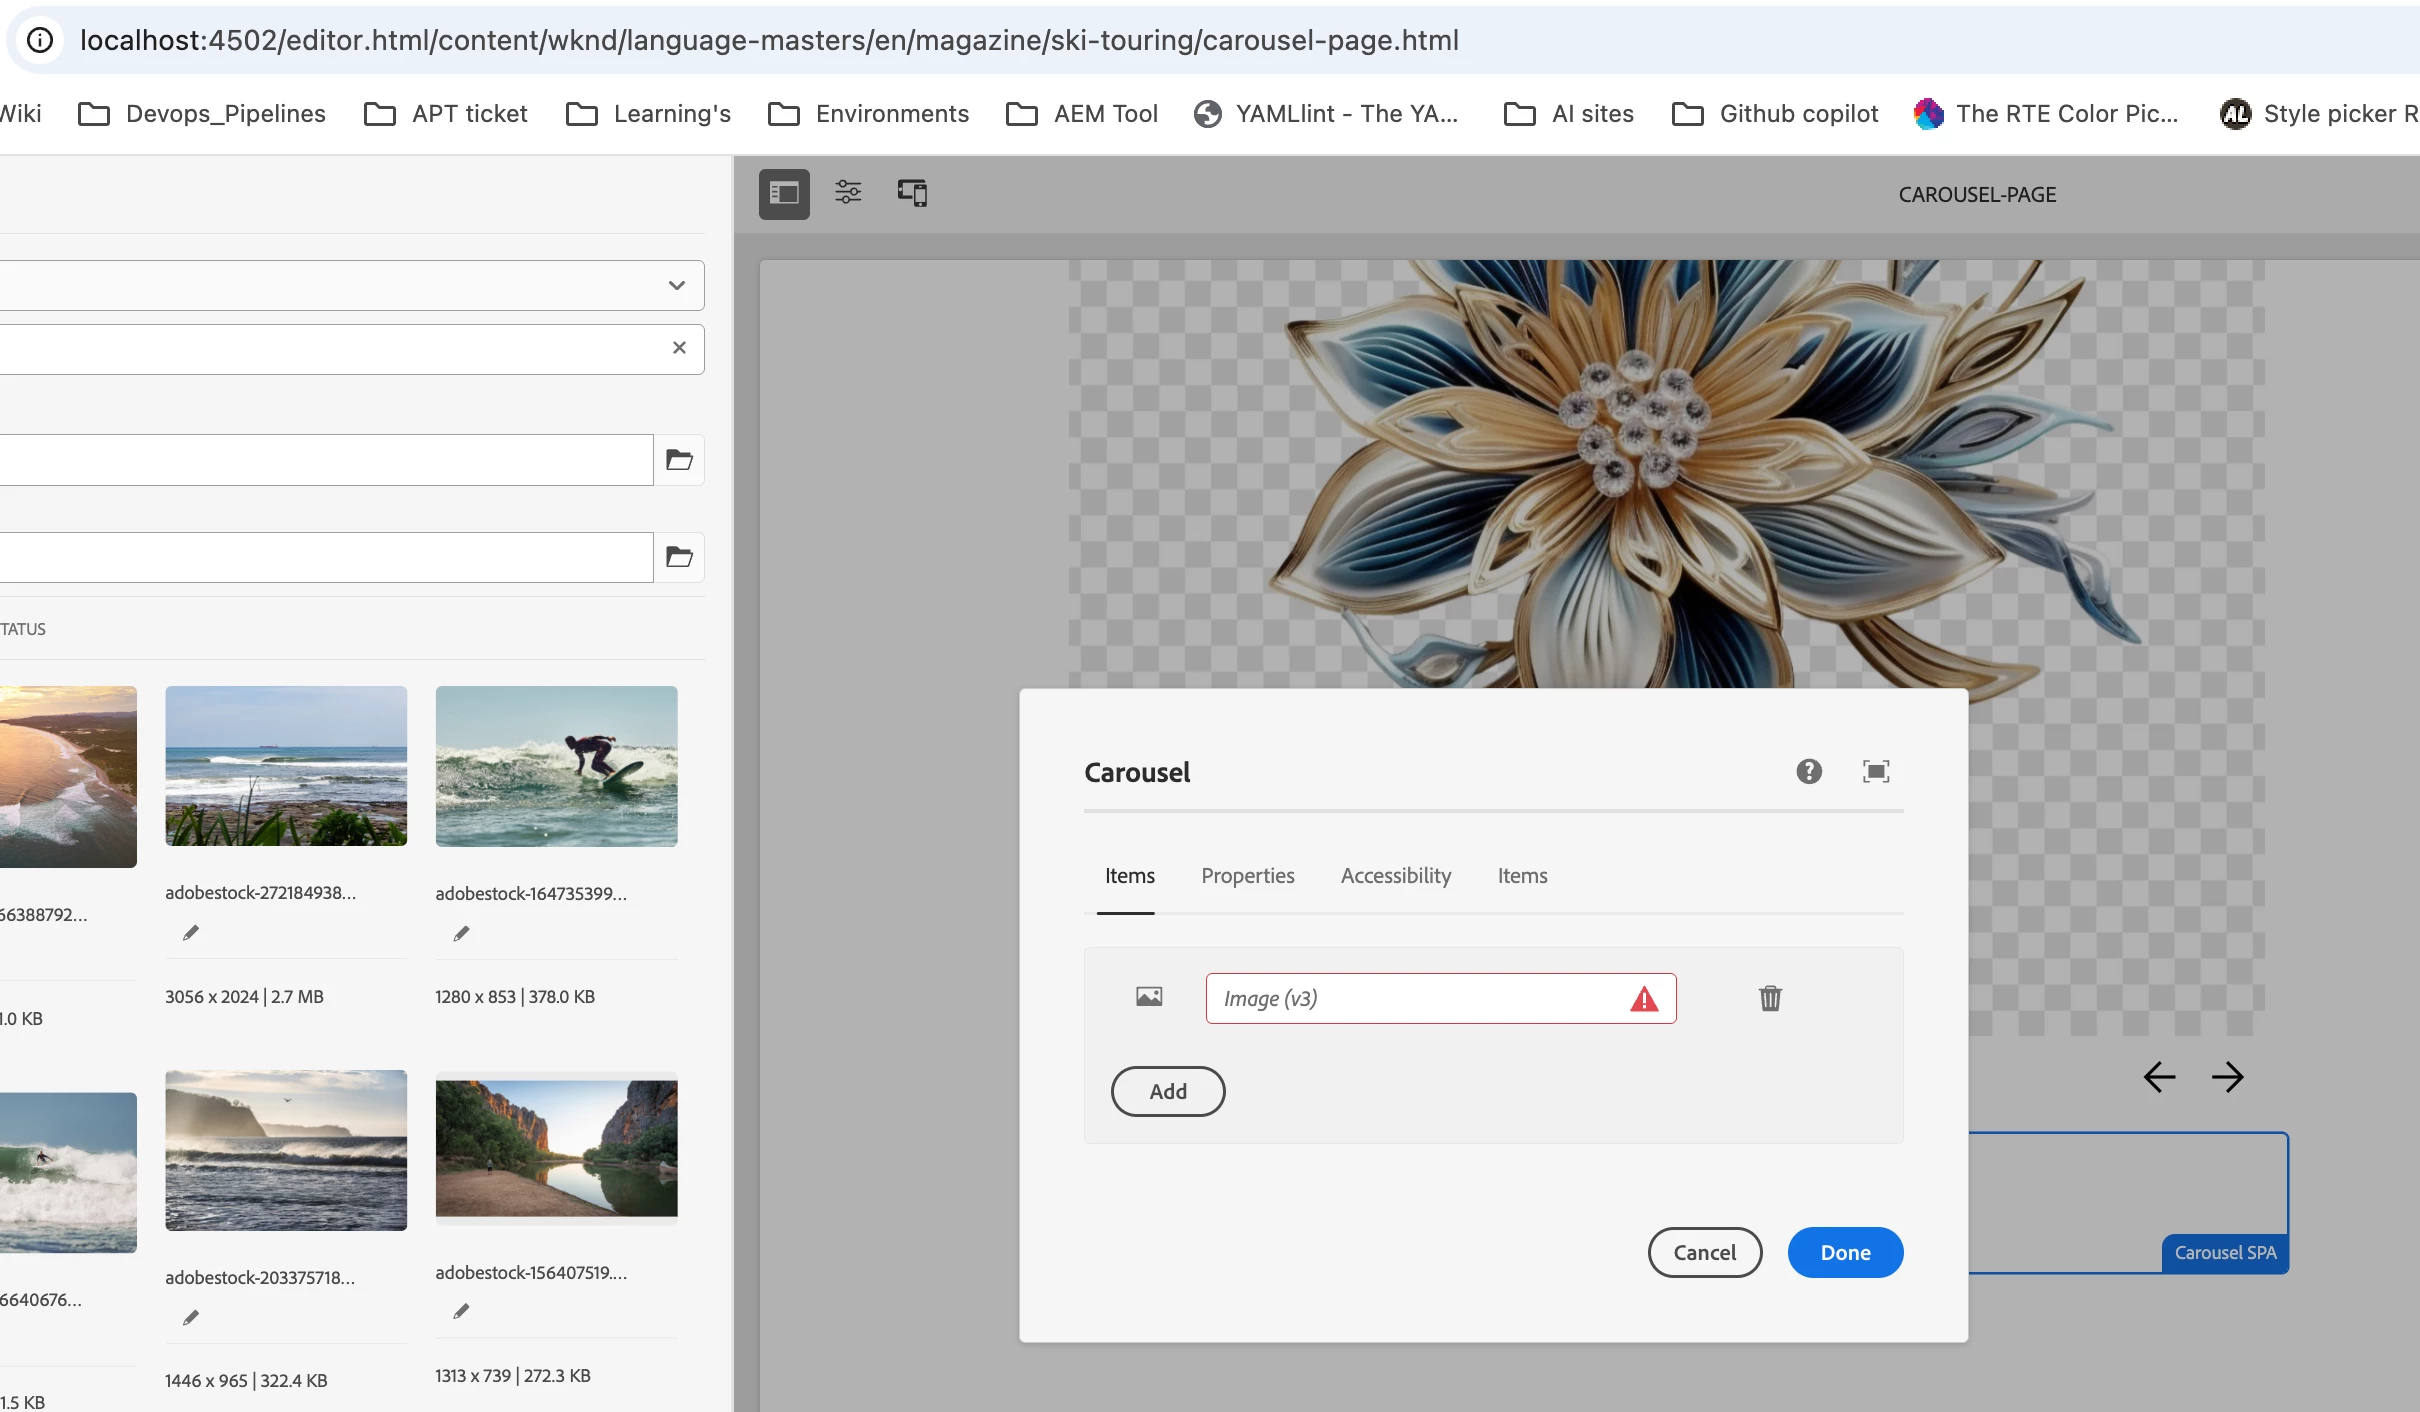The width and height of the screenshot is (2420, 1412).
Task: Go to the next carousel slide
Action: click(x=2228, y=1077)
